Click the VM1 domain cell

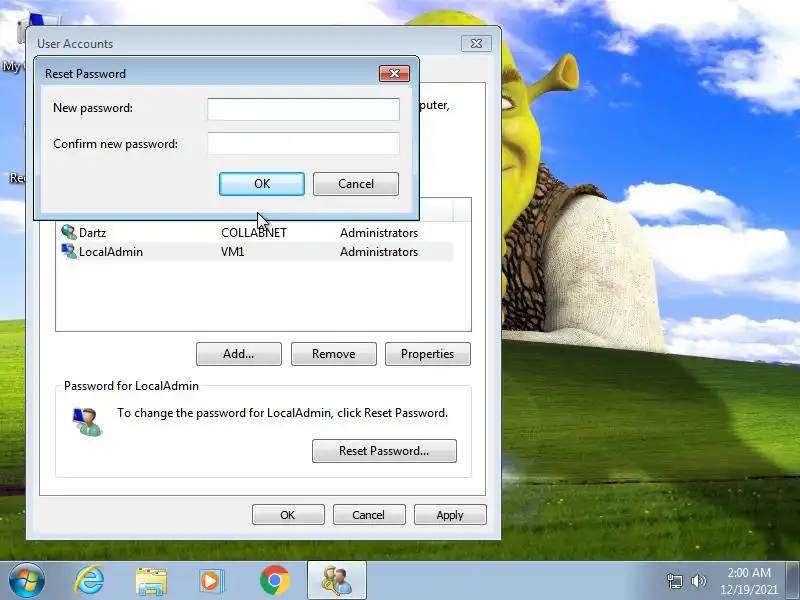pos(232,252)
